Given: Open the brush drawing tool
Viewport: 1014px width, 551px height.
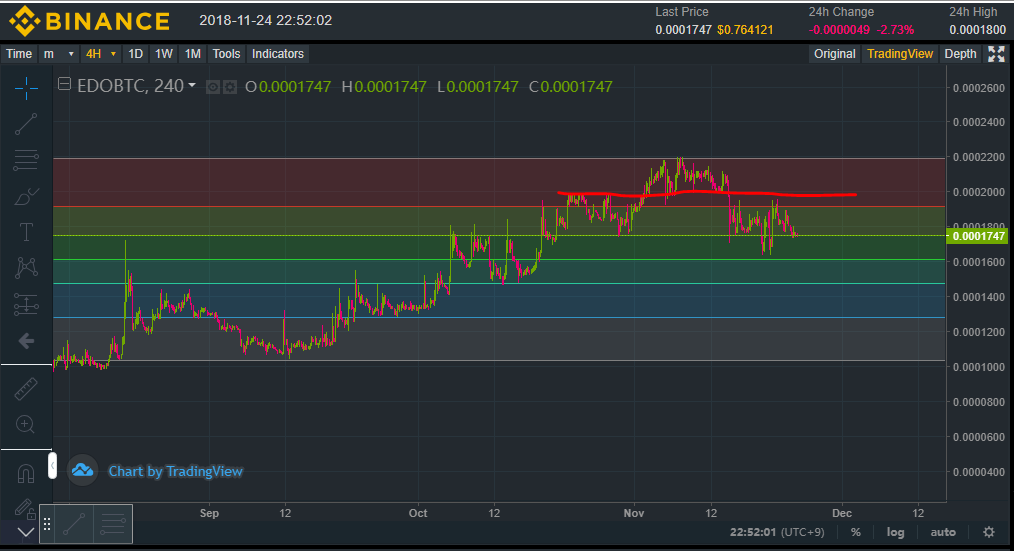Looking at the screenshot, I should (x=26, y=196).
